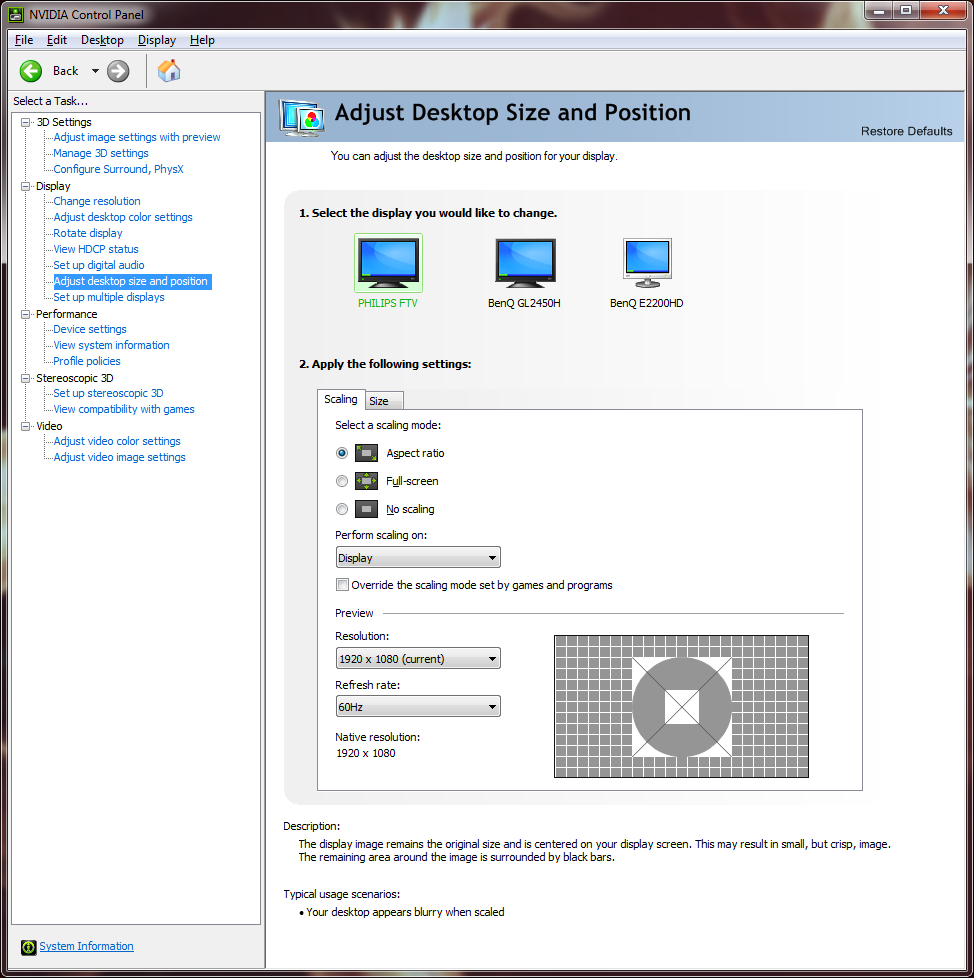The height and width of the screenshot is (978, 974).
Task: Collapse the Performance tree node
Action: click(x=26, y=314)
